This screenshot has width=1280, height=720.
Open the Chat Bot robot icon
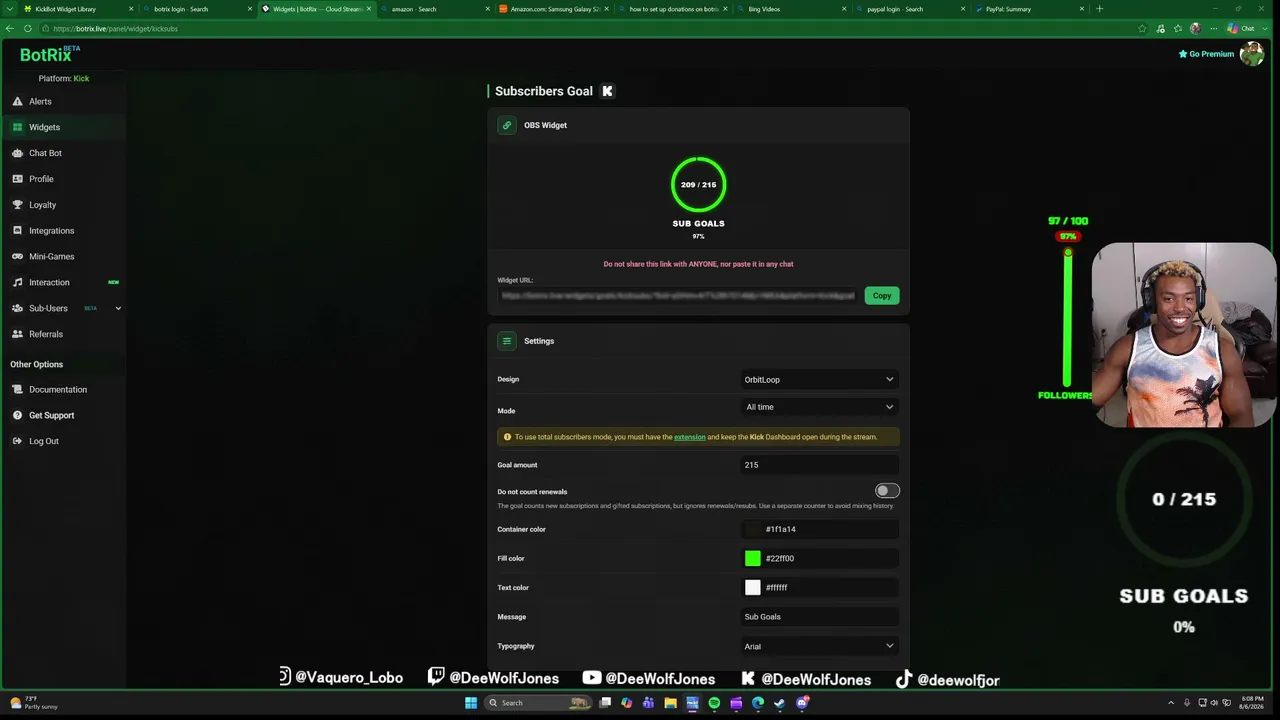[17, 153]
